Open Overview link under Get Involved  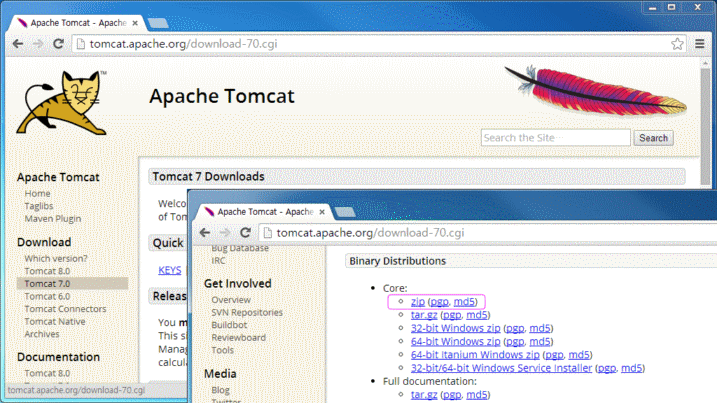231,300
